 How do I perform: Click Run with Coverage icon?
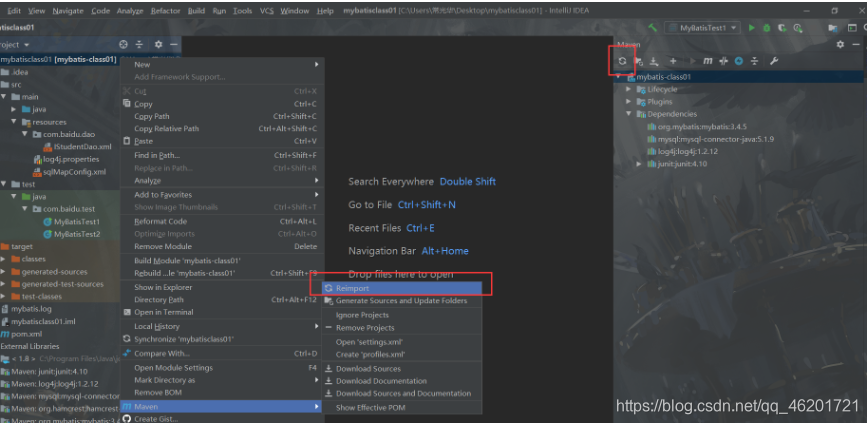tap(782, 28)
